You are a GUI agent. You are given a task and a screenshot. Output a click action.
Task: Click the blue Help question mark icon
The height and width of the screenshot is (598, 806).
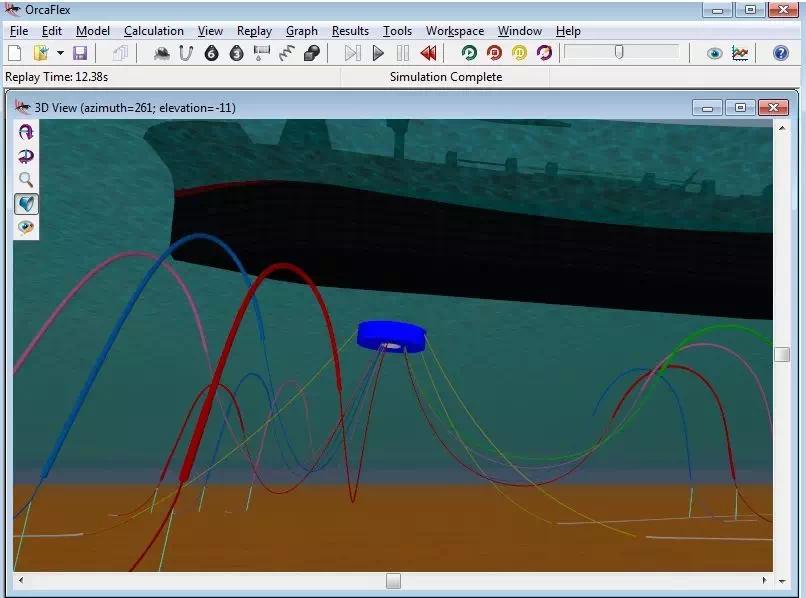[x=781, y=53]
